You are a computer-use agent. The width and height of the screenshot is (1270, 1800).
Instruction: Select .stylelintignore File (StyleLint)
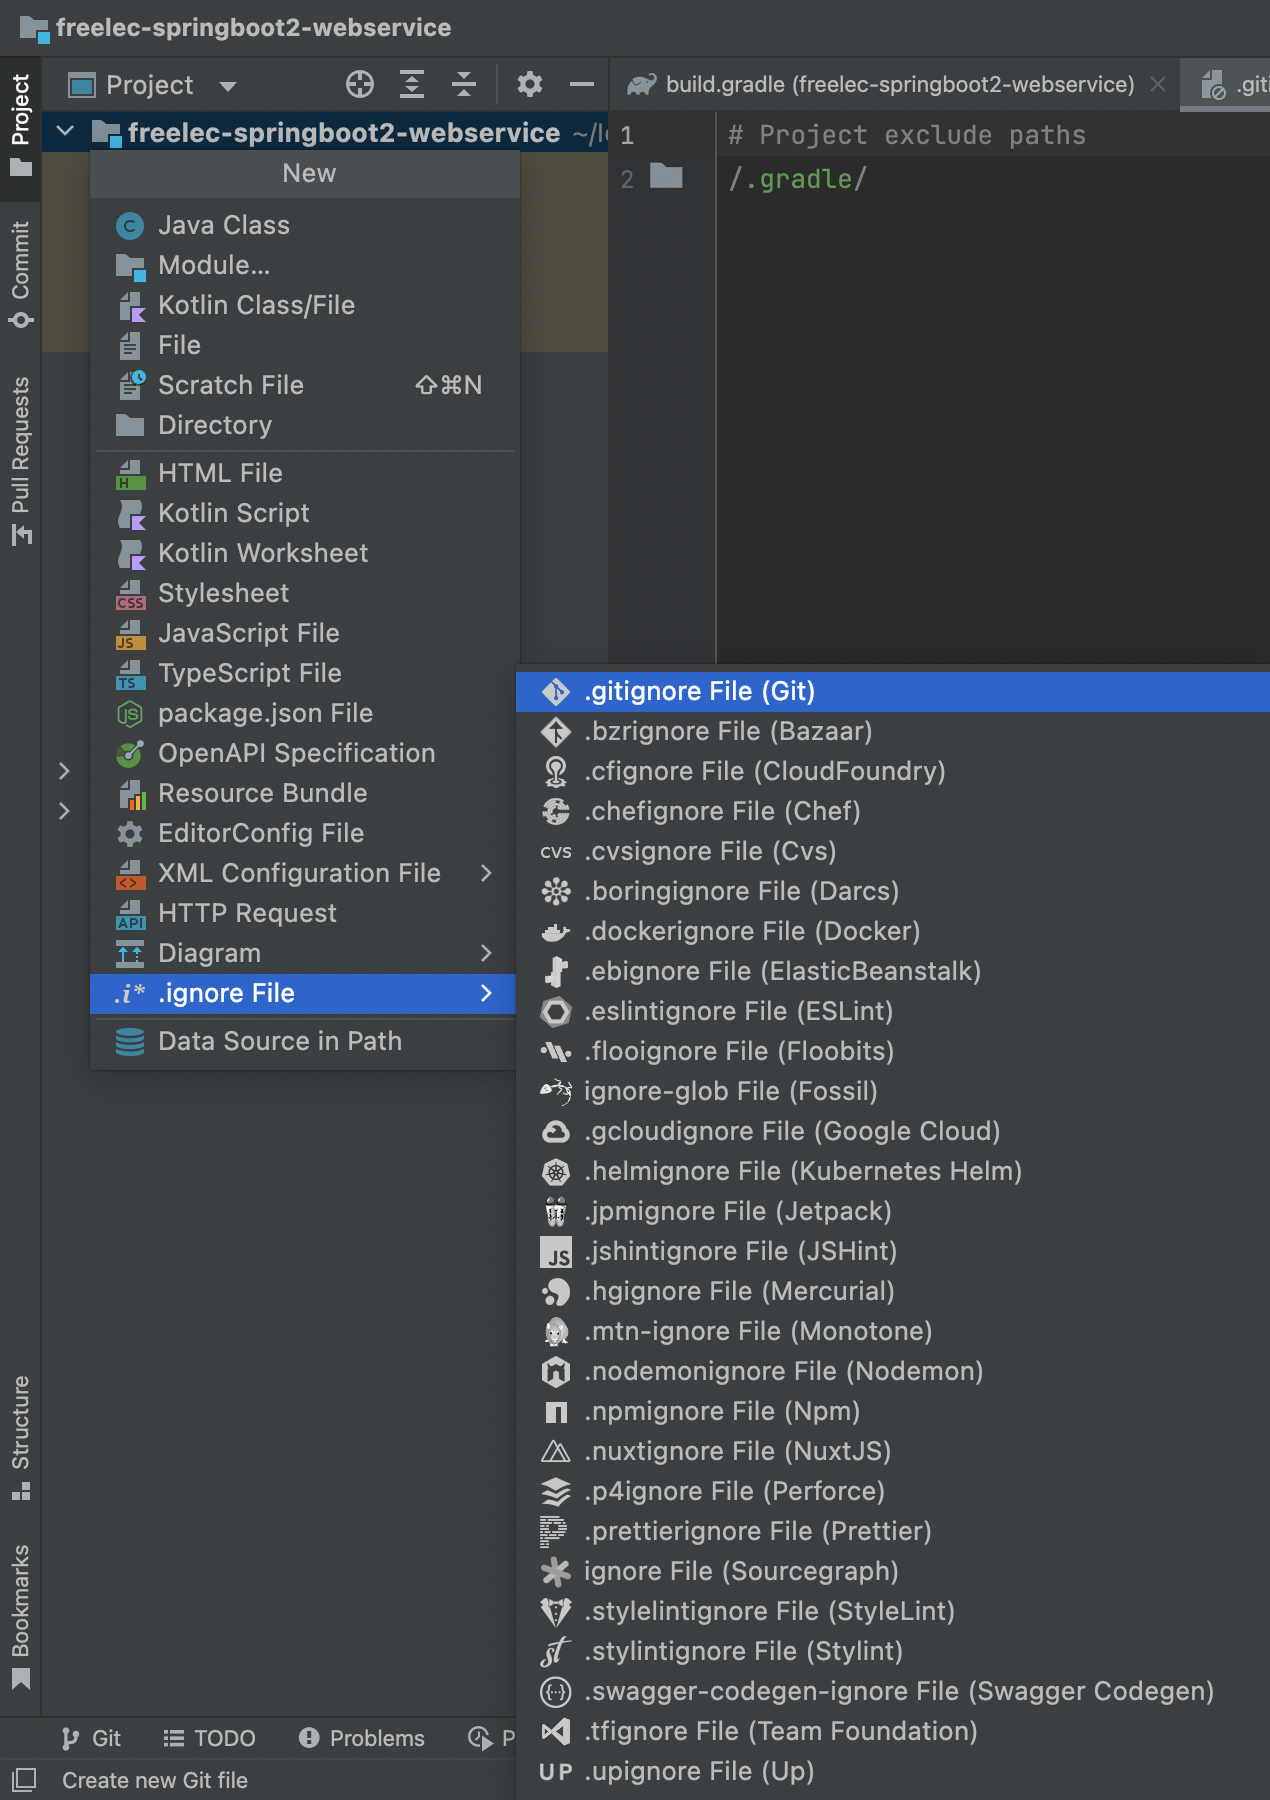click(x=893, y=1611)
